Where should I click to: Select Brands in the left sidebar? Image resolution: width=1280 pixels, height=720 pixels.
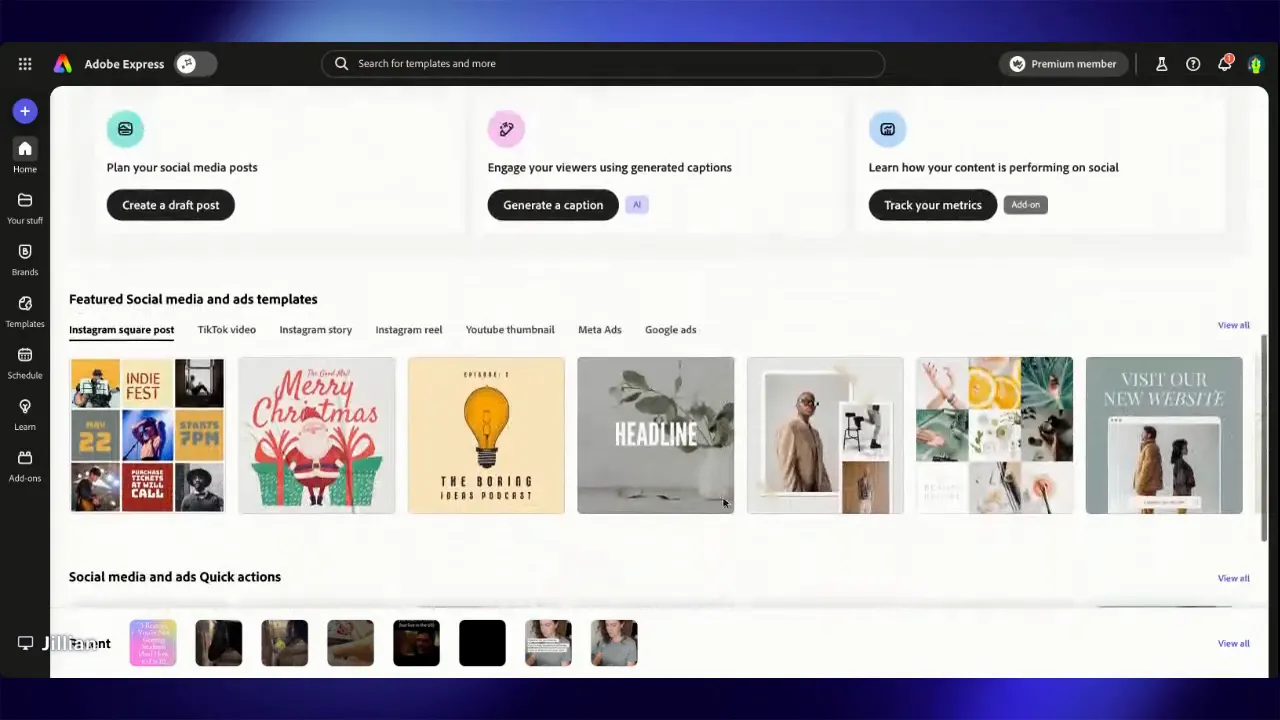[25, 258]
